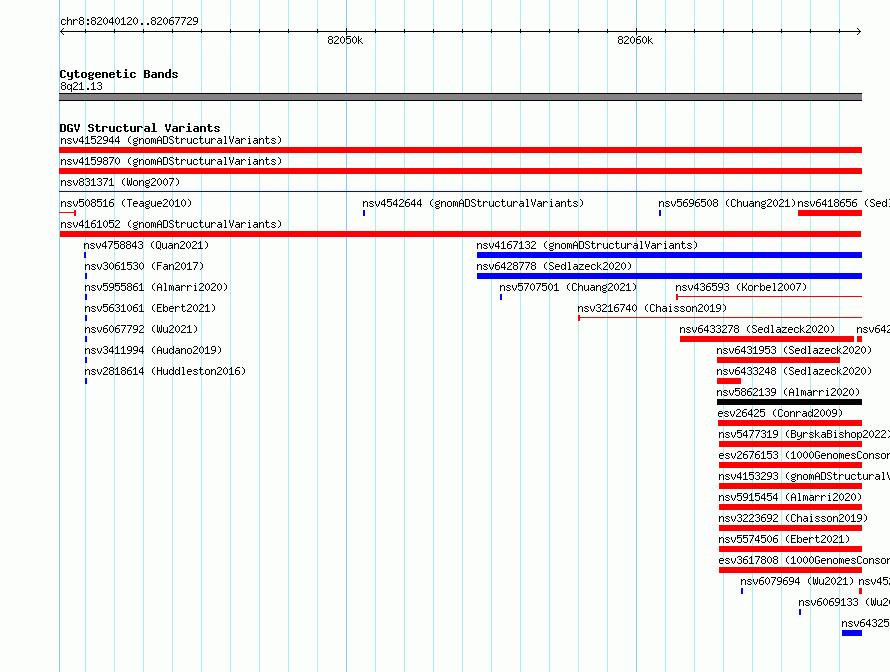Select nsv6079694 (Wu2021) label

pos(797,581)
